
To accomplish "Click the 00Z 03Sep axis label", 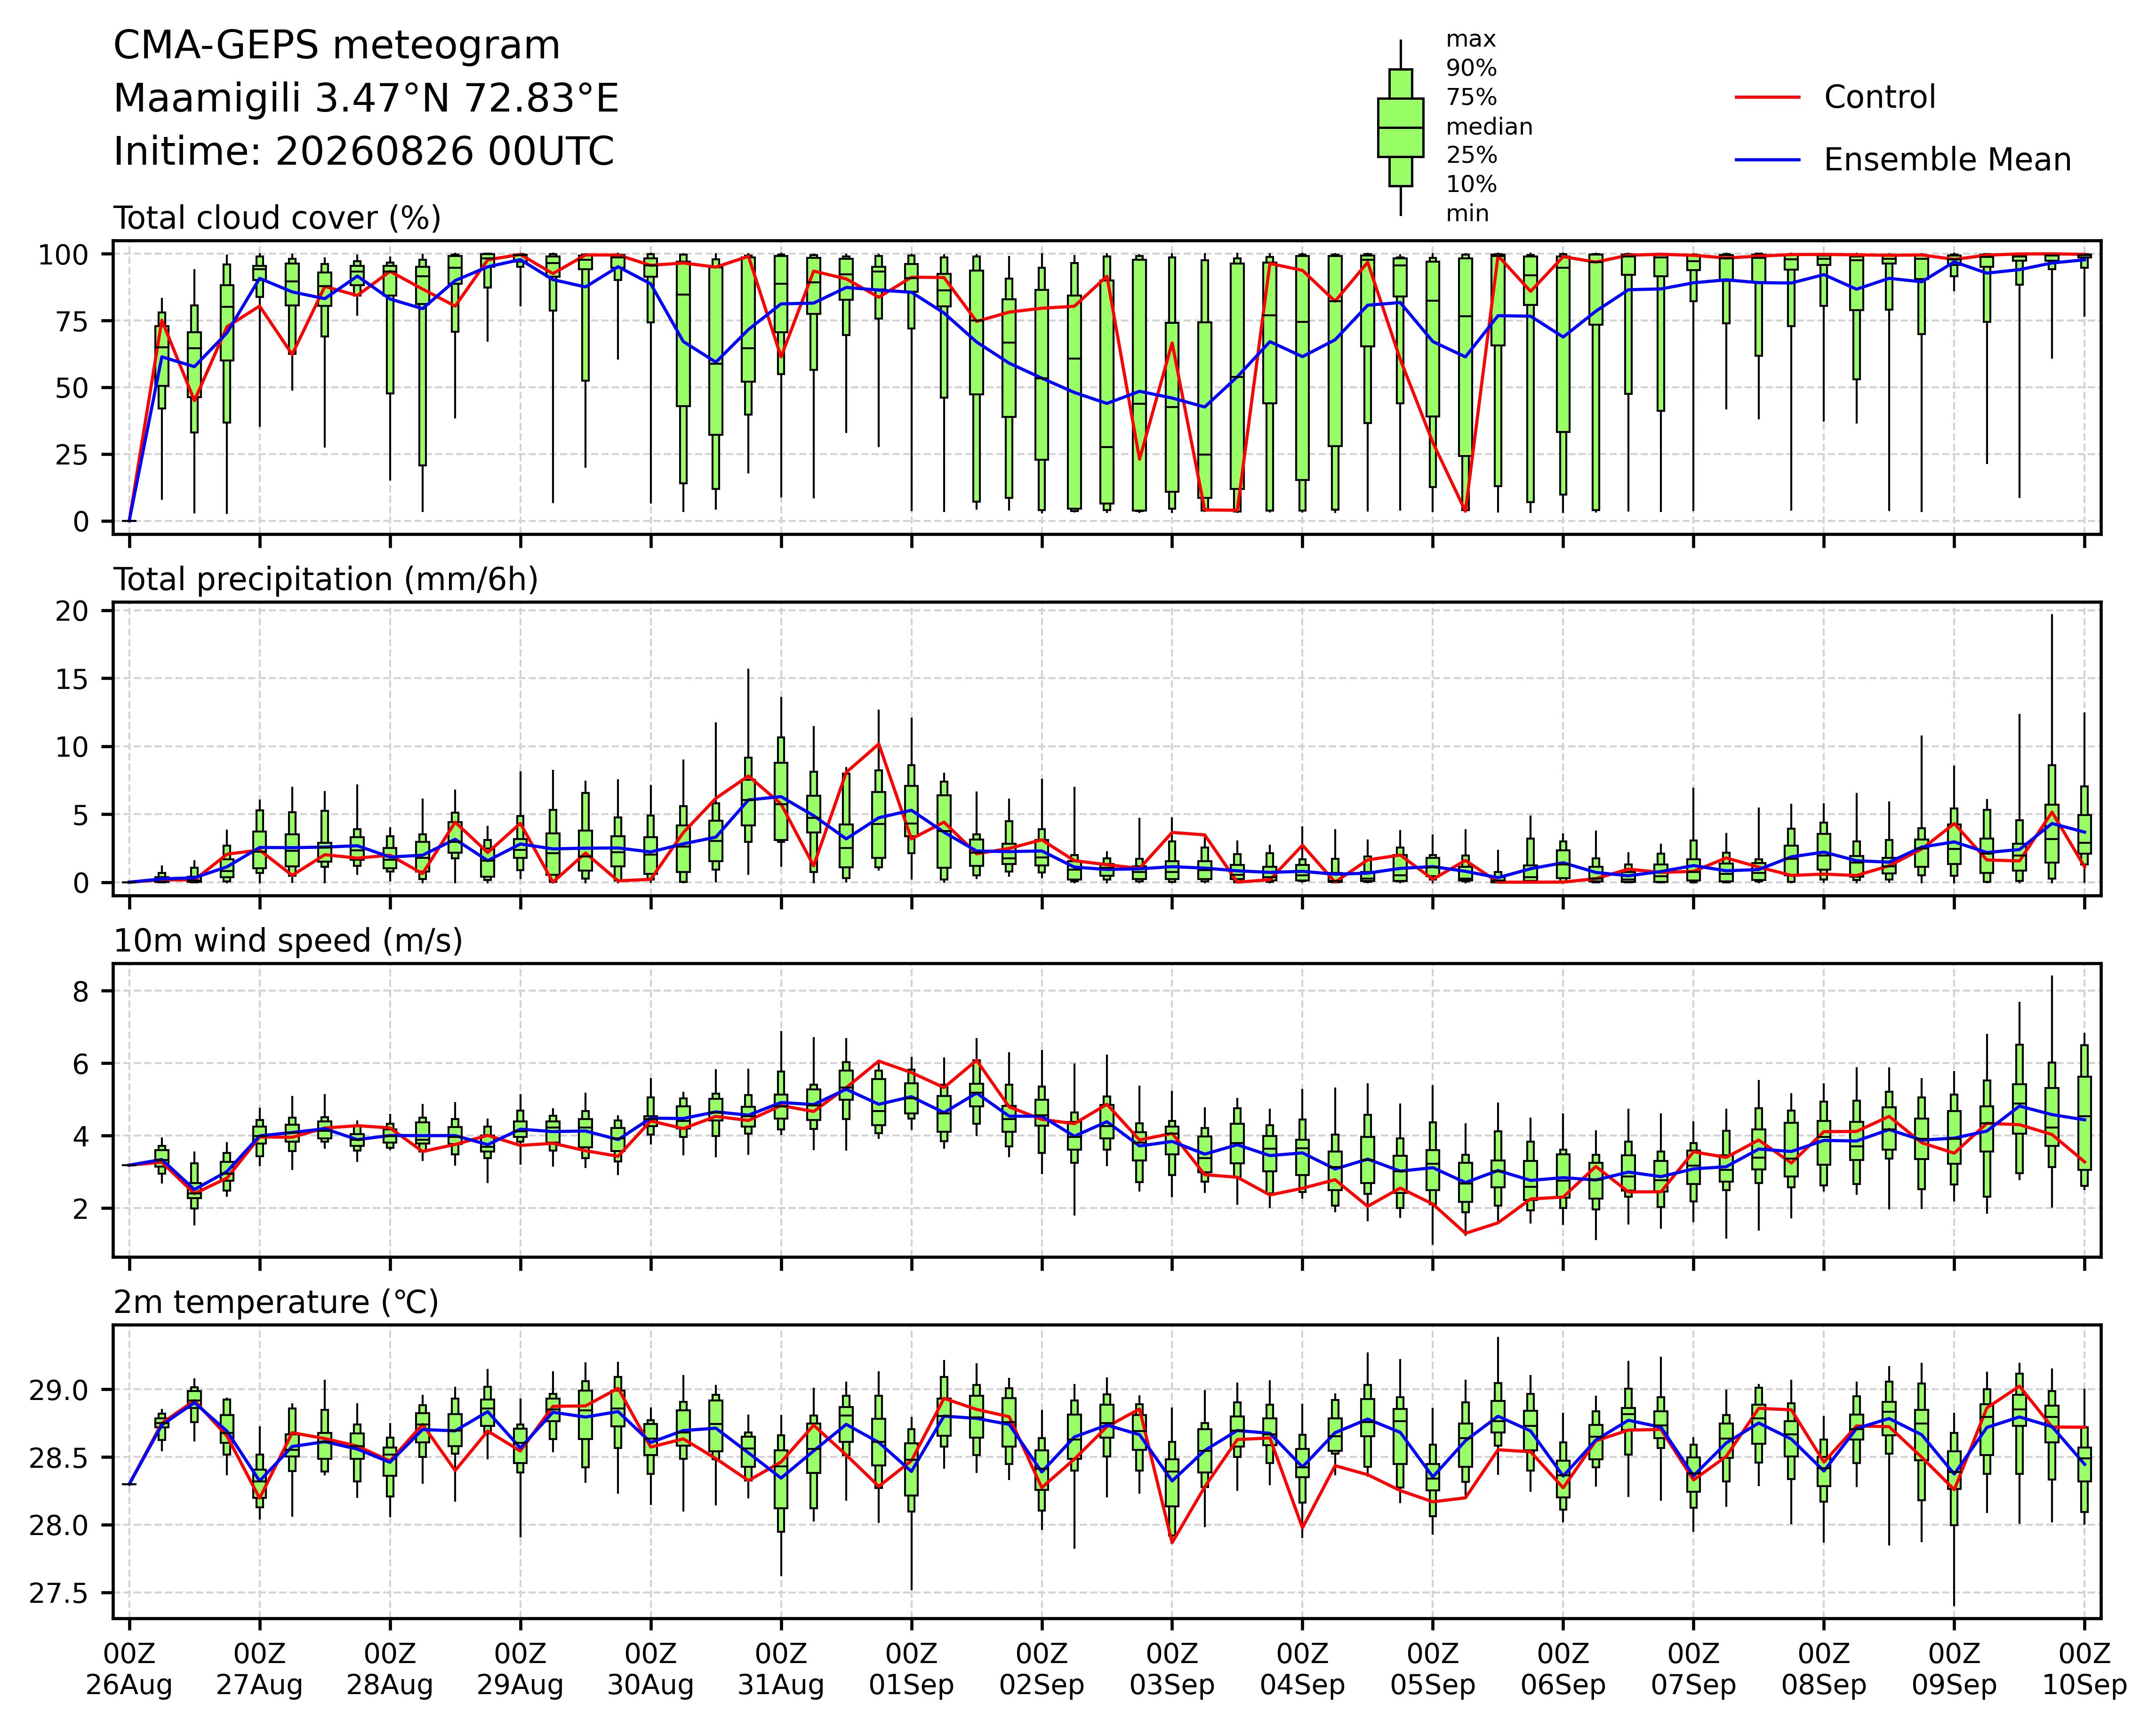I will (x=1172, y=1669).
